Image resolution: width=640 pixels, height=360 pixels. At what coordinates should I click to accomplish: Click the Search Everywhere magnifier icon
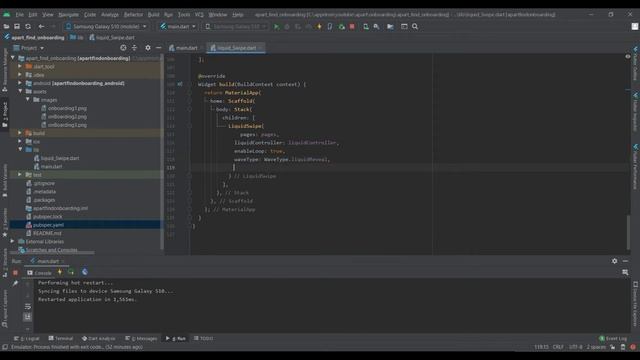tap(415, 27)
